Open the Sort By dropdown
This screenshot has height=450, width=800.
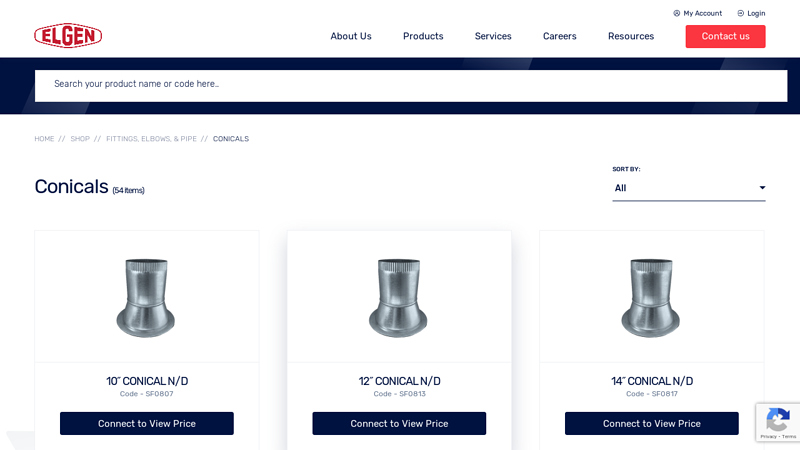pos(688,188)
